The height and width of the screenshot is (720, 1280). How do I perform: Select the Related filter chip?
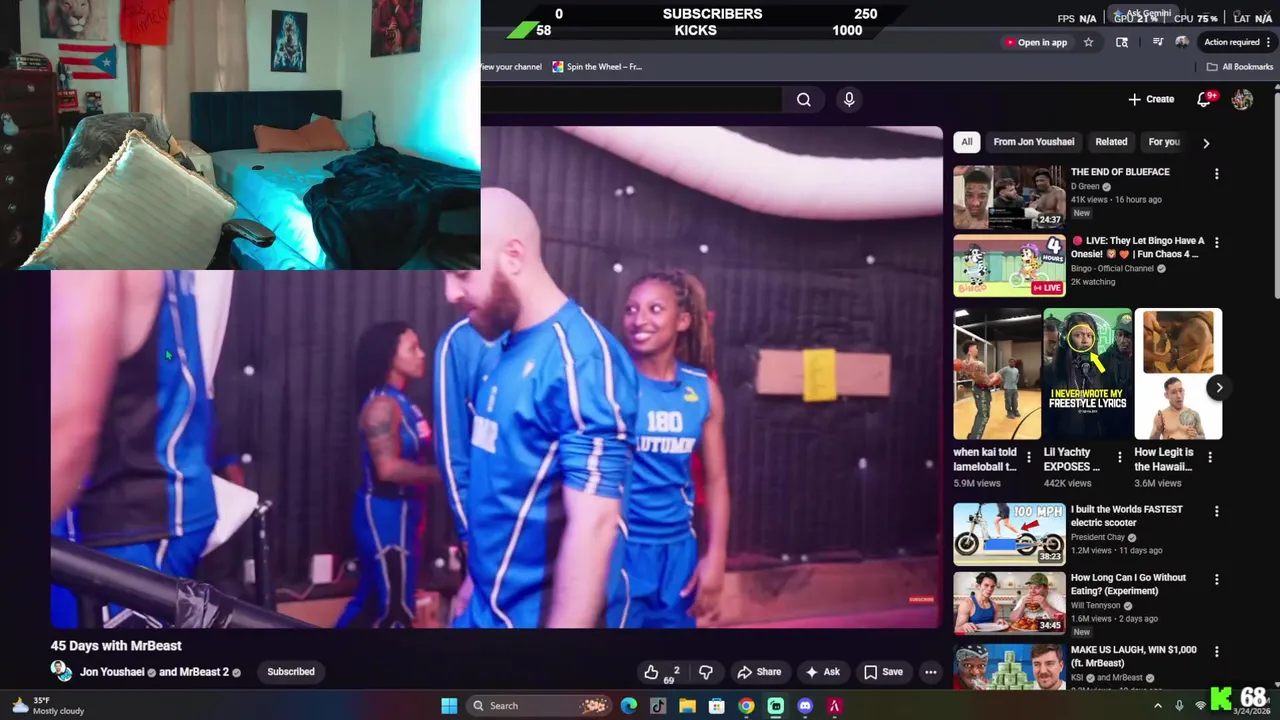(1111, 142)
